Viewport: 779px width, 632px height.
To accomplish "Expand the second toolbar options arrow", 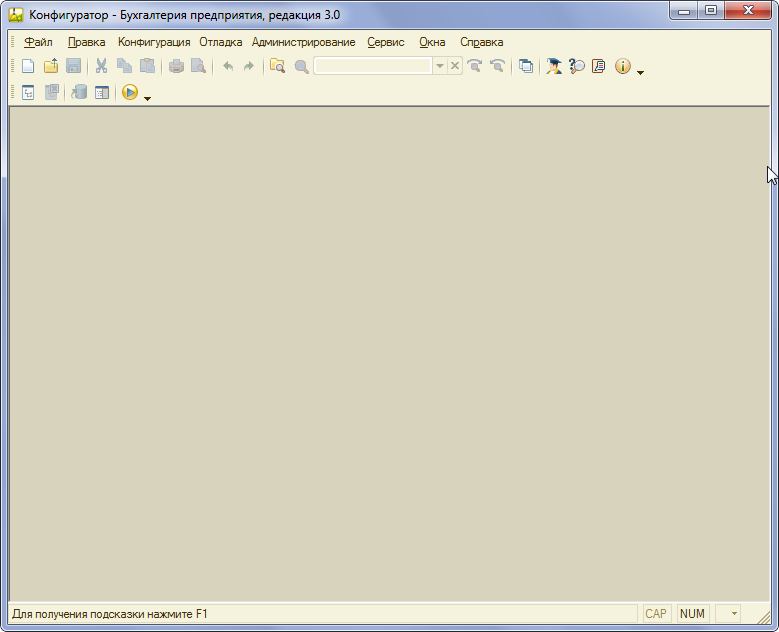I will 147,99.
